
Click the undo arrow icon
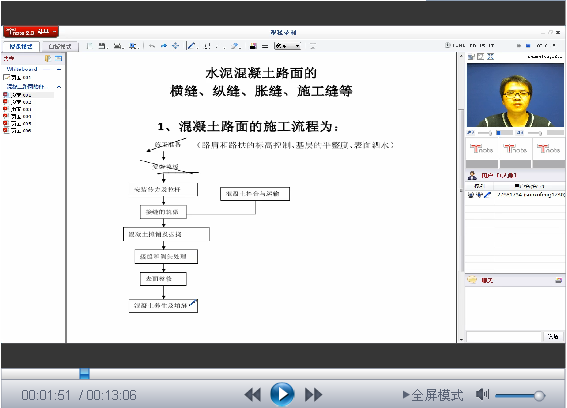pyautogui.click(x=152, y=46)
